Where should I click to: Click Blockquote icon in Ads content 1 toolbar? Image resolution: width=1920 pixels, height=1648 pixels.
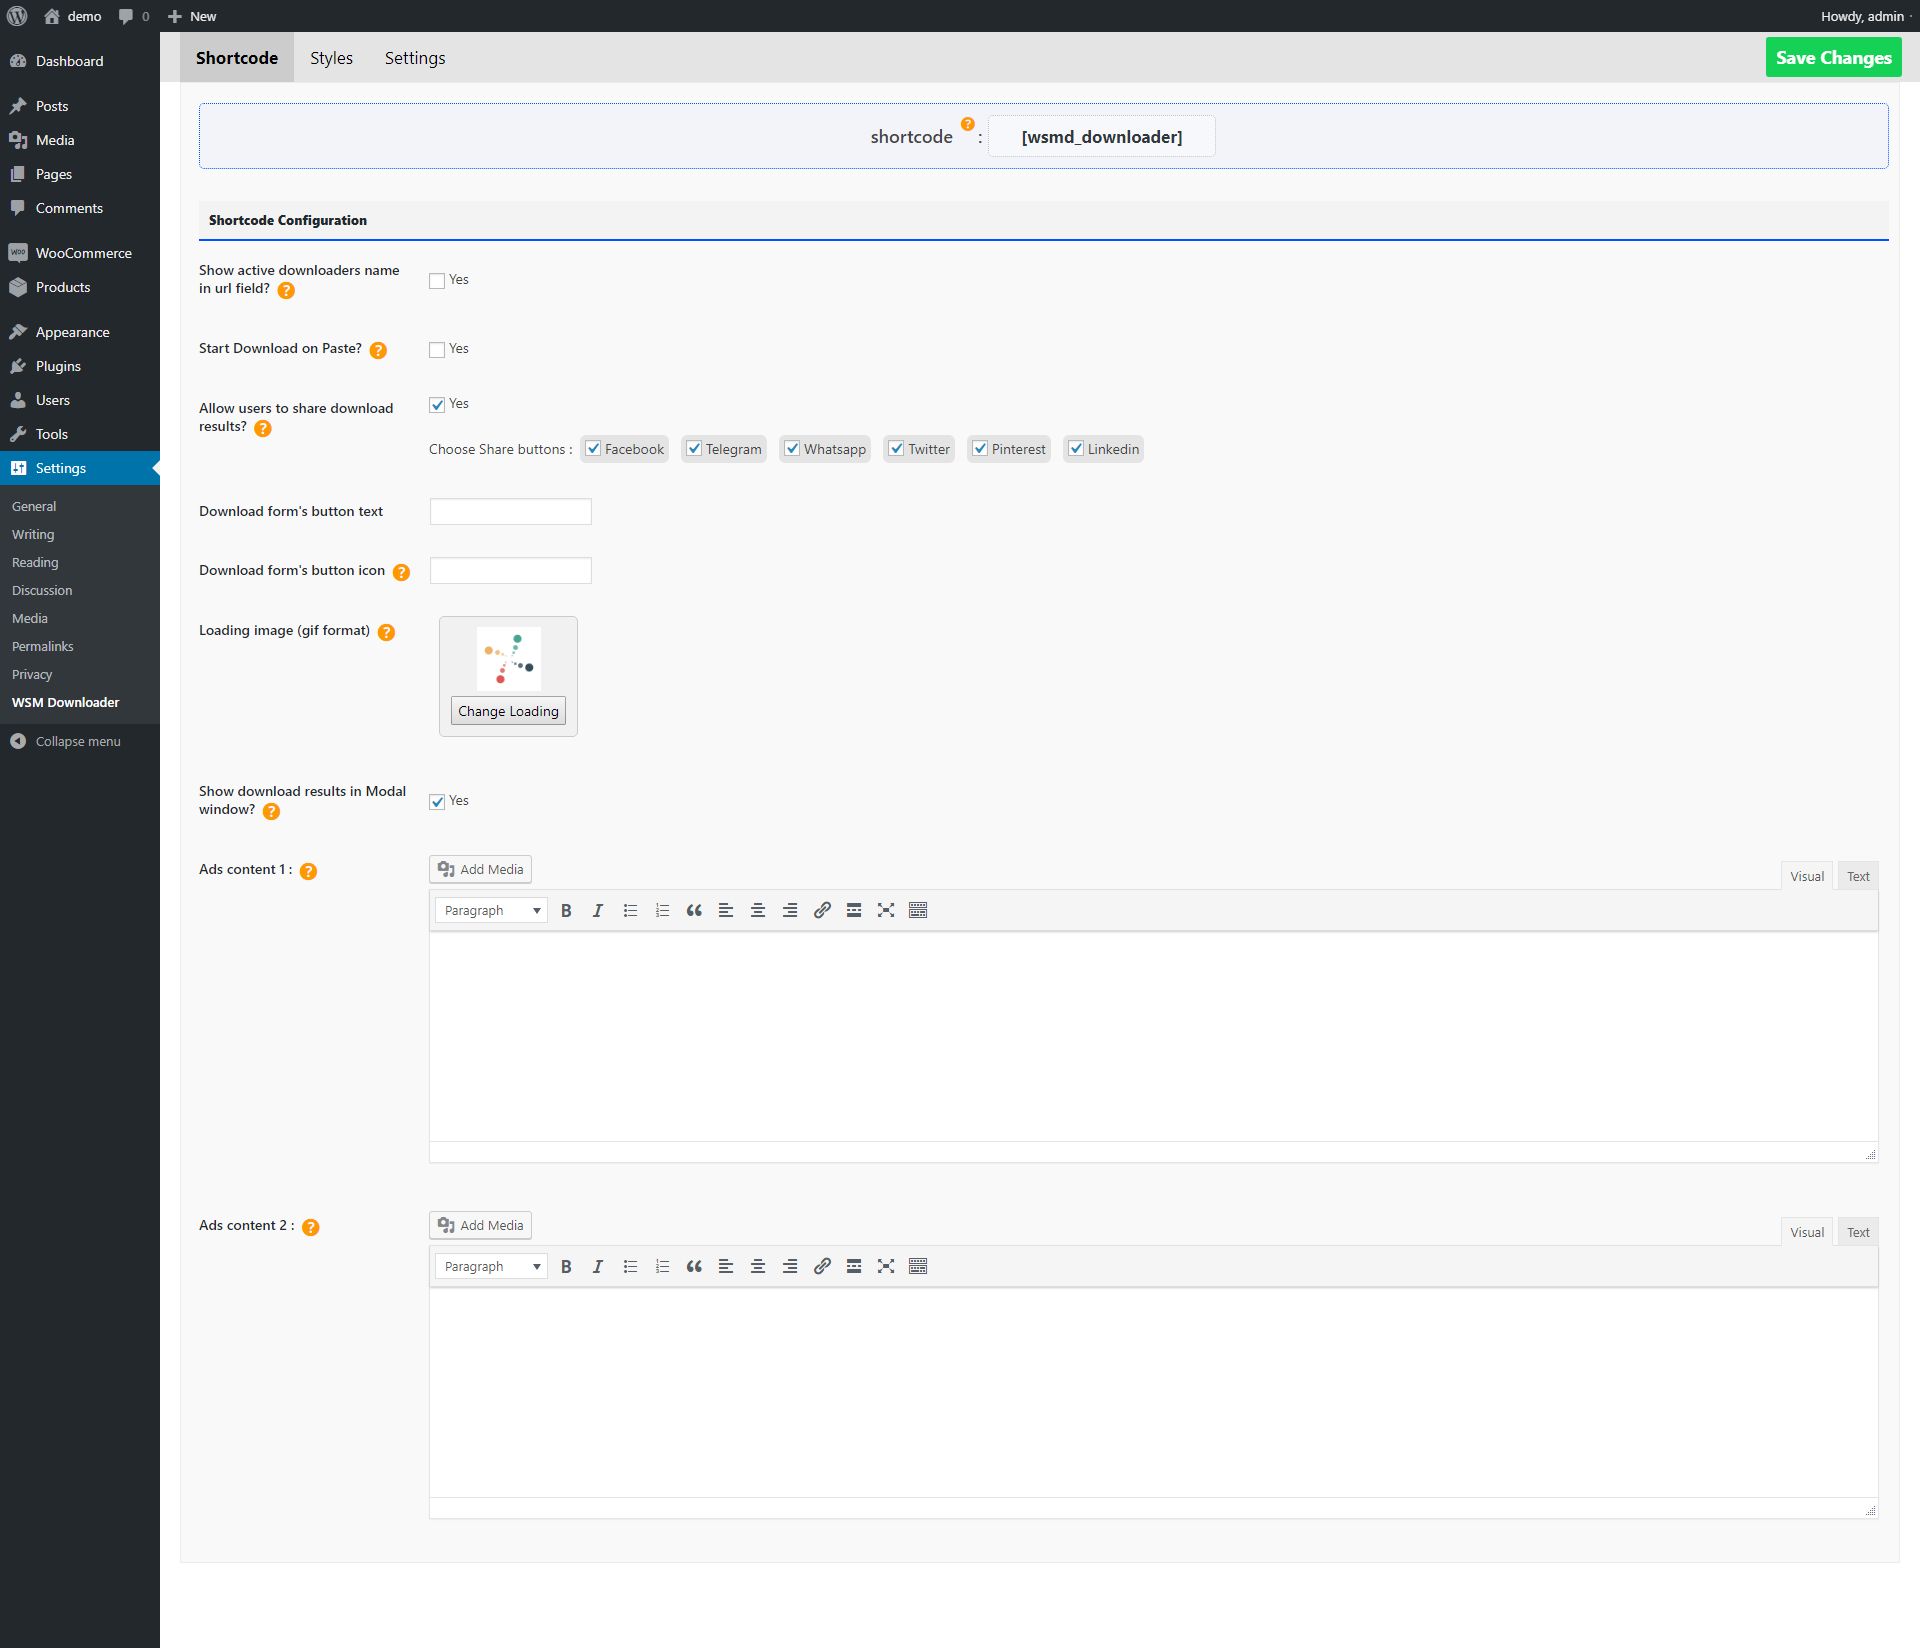tap(694, 910)
